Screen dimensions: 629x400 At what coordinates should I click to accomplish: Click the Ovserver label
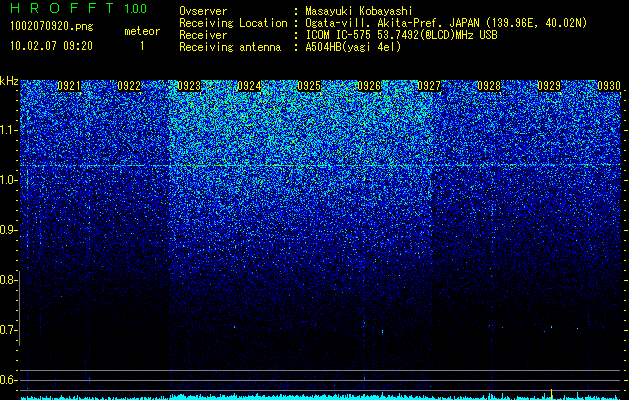203,11
